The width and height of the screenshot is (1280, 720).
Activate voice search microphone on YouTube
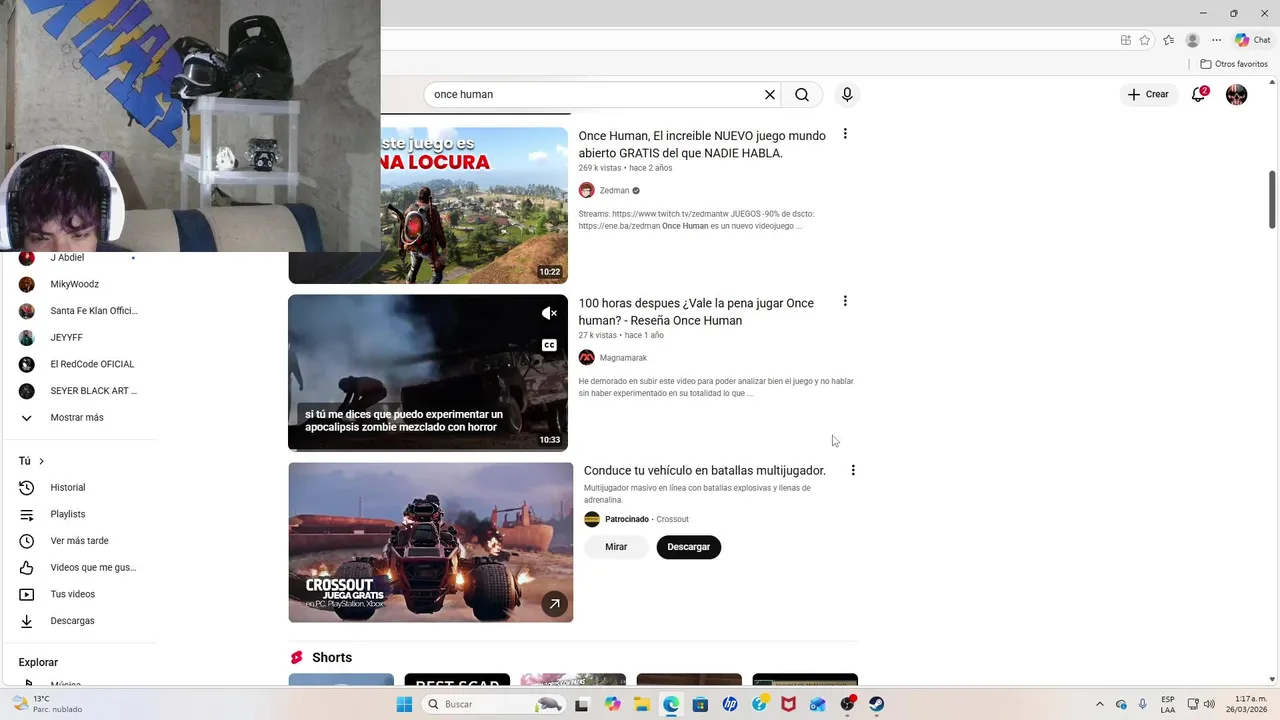point(847,95)
